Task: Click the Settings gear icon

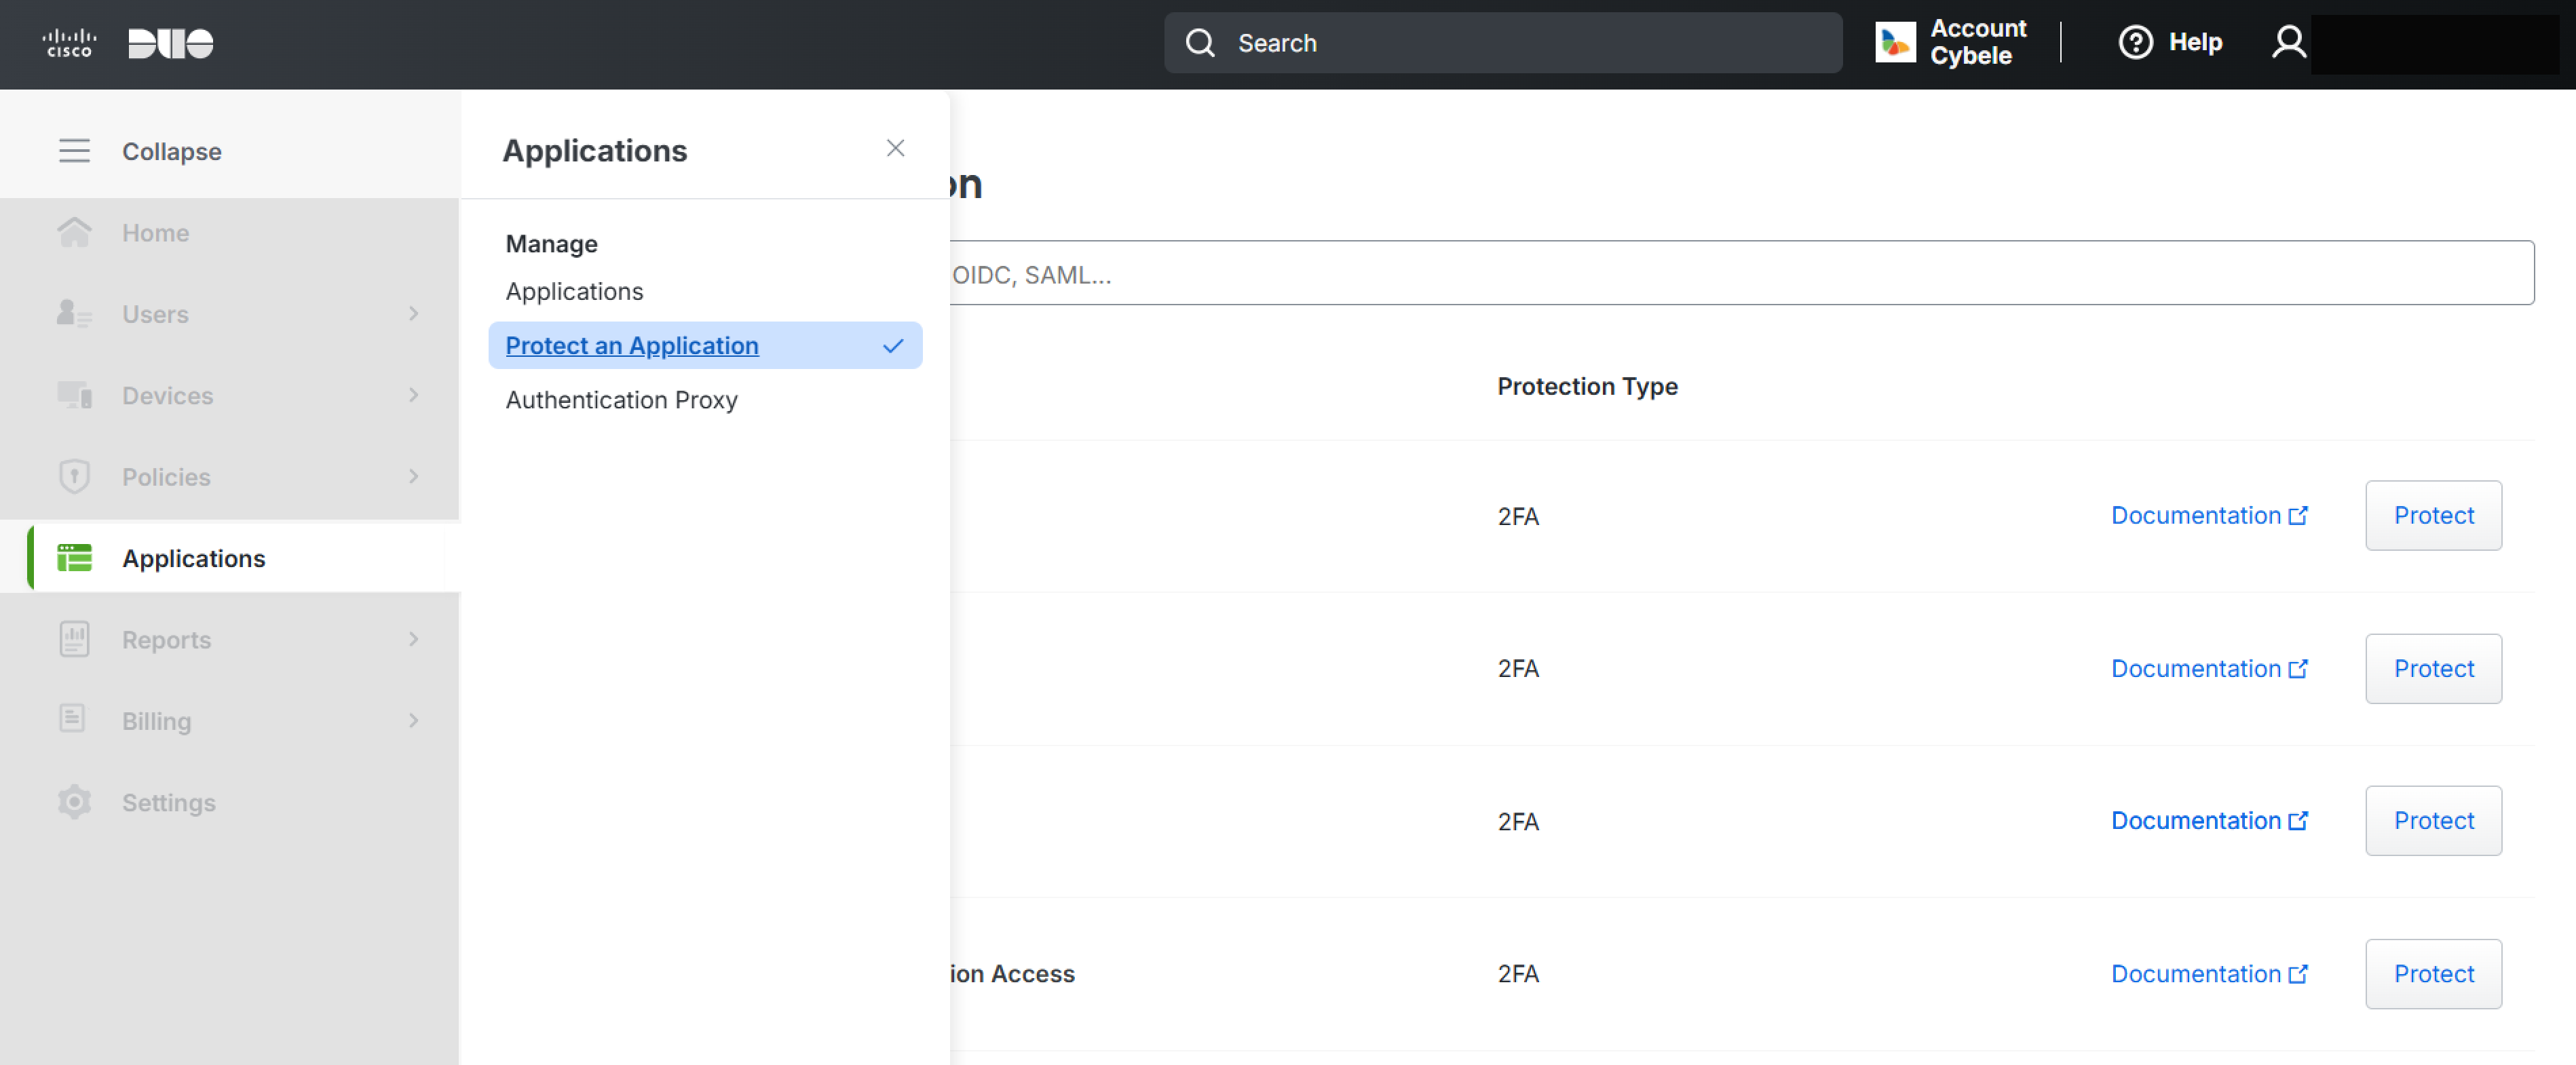Action: (74, 802)
